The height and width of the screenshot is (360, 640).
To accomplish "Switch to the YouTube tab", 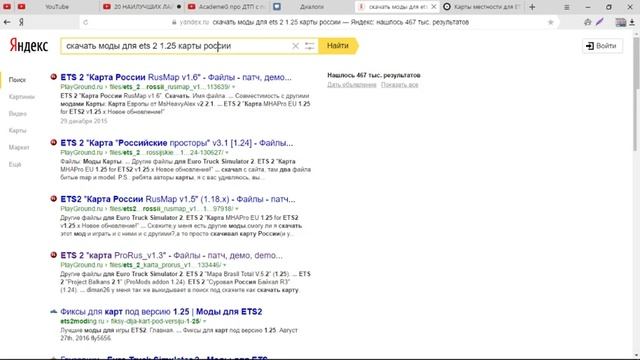I will pos(57,7).
